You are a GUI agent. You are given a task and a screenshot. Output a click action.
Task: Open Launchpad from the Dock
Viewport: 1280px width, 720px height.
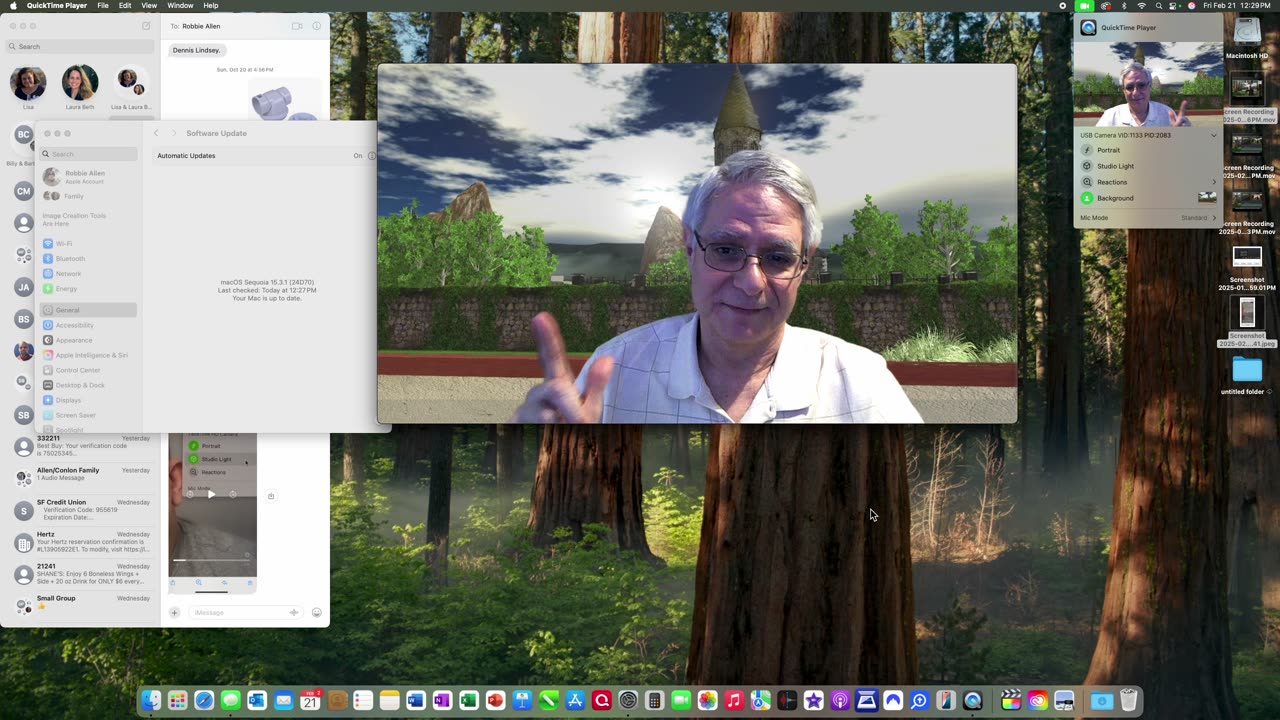tap(178, 701)
